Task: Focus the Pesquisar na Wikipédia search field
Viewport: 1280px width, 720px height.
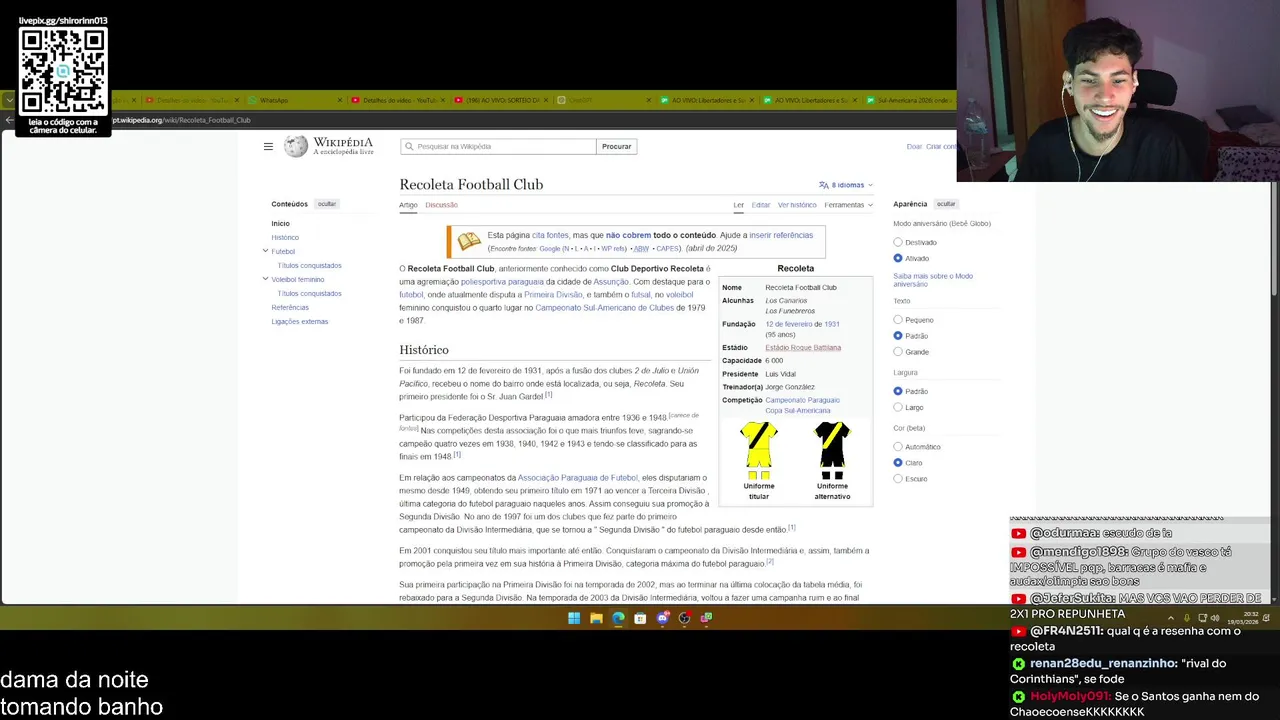Action: coord(498,146)
